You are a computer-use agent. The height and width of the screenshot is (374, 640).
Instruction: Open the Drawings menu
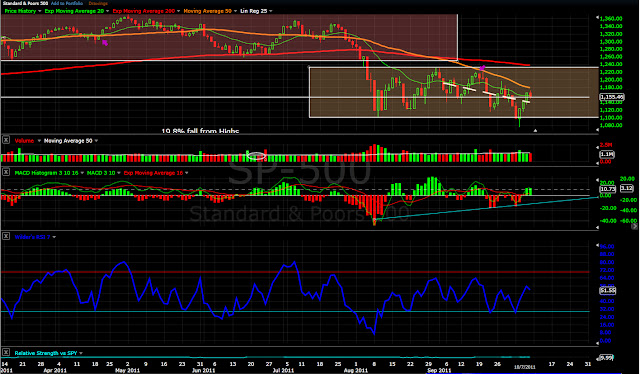98,3
